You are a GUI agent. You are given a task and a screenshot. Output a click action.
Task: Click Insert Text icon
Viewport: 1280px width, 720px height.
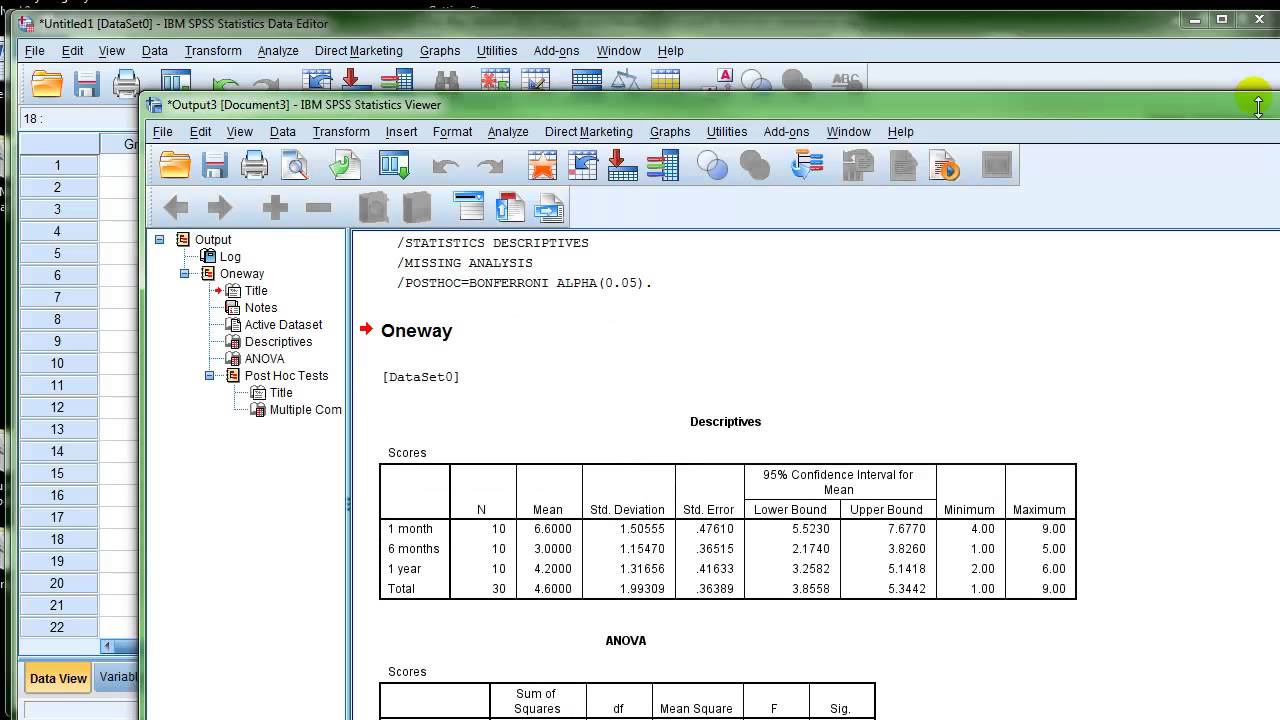coord(549,207)
